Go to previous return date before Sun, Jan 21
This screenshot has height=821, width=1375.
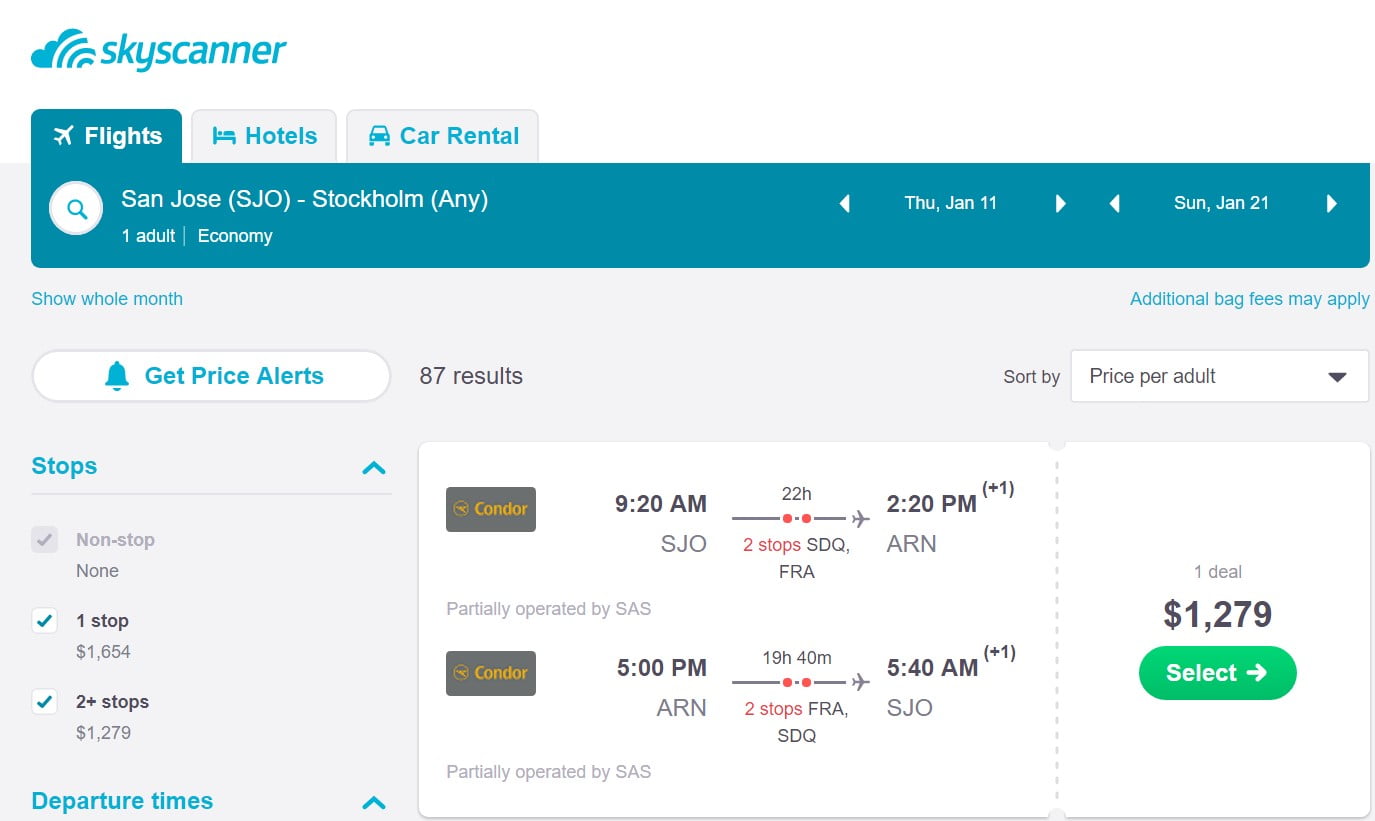[x=1114, y=203]
